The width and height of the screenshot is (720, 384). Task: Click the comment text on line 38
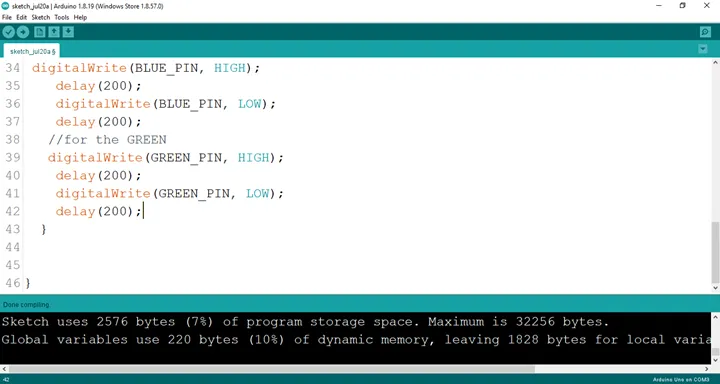point(107,140)
